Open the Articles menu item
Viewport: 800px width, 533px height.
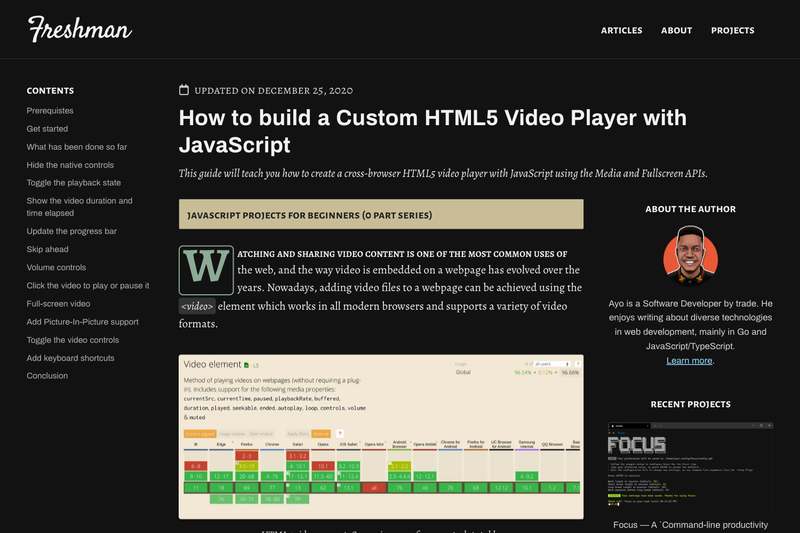pyautogui.click(x=621, y=31)
